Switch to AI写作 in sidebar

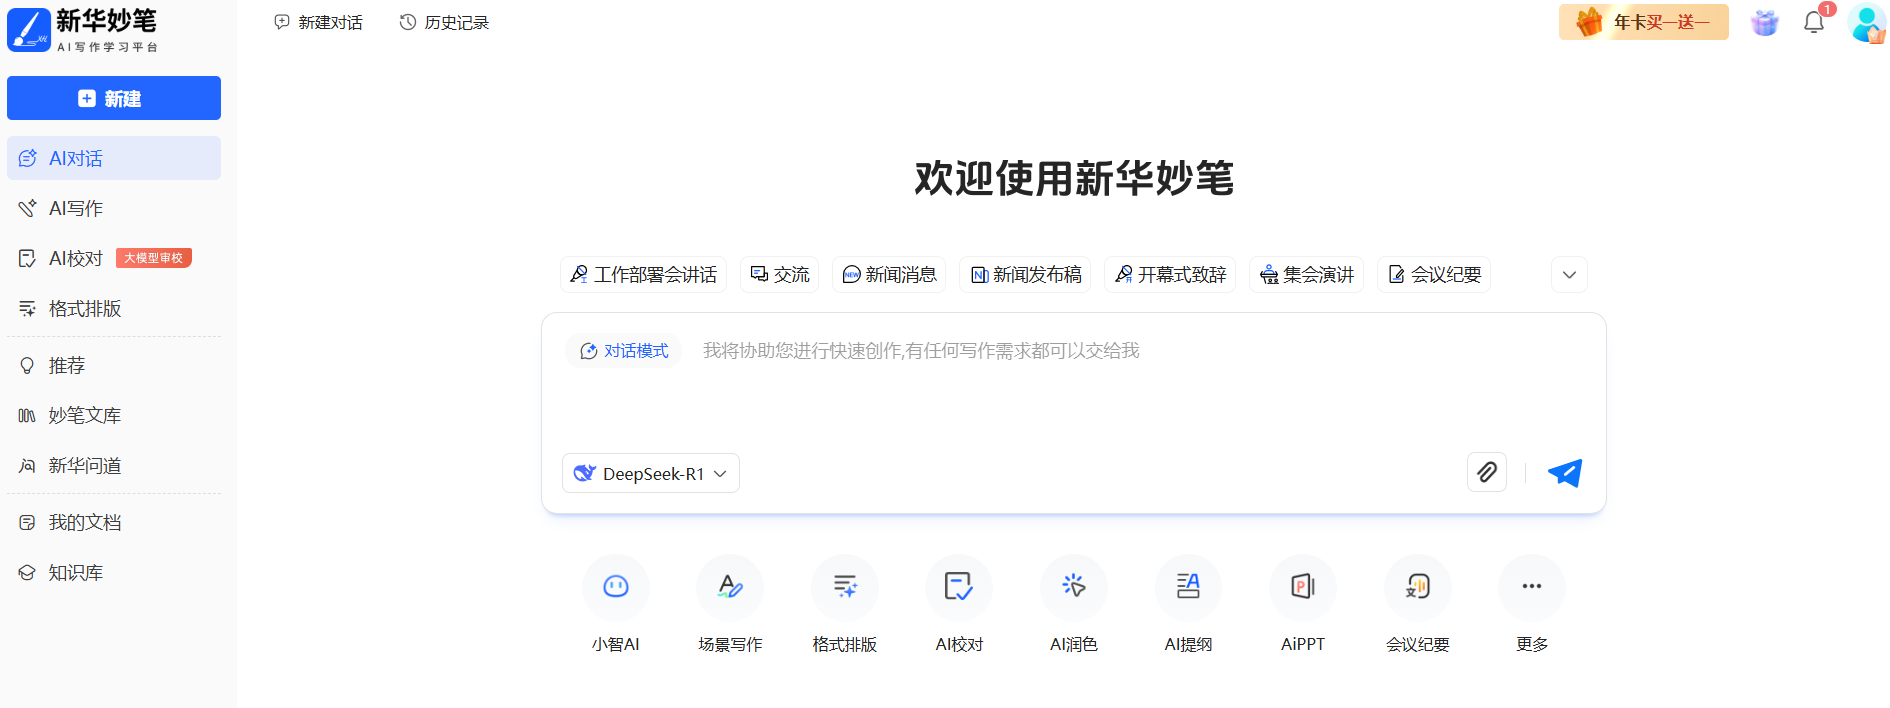(x=76, y=208)
